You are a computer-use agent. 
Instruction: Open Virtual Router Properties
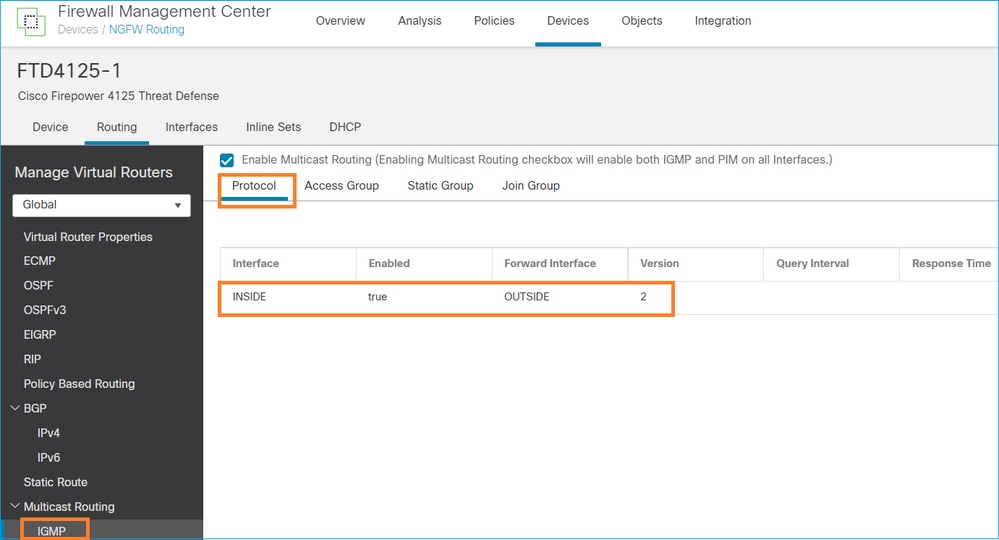88,237
